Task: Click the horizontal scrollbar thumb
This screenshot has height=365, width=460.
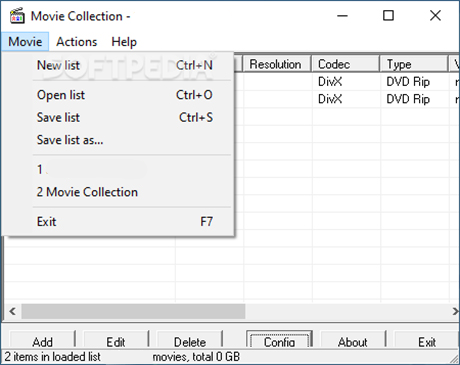Action: [x=133, y=312]
